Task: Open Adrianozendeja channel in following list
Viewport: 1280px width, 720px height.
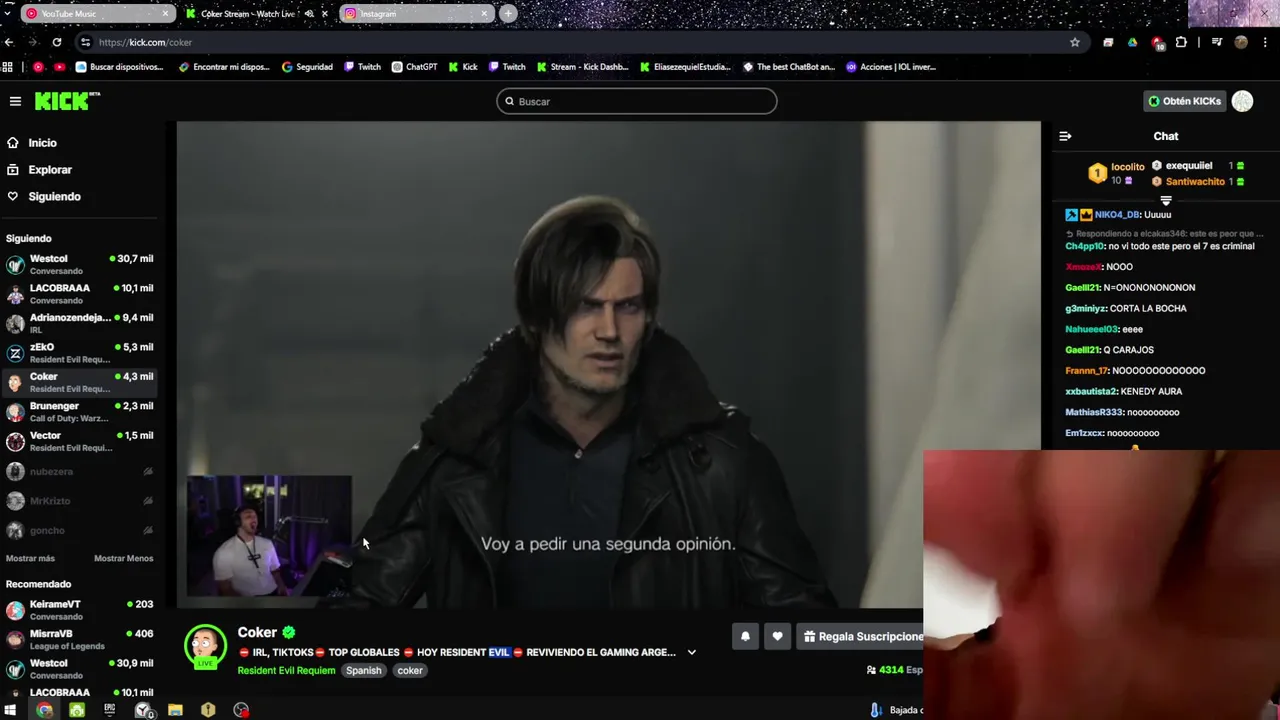Action: pos(80,323)
